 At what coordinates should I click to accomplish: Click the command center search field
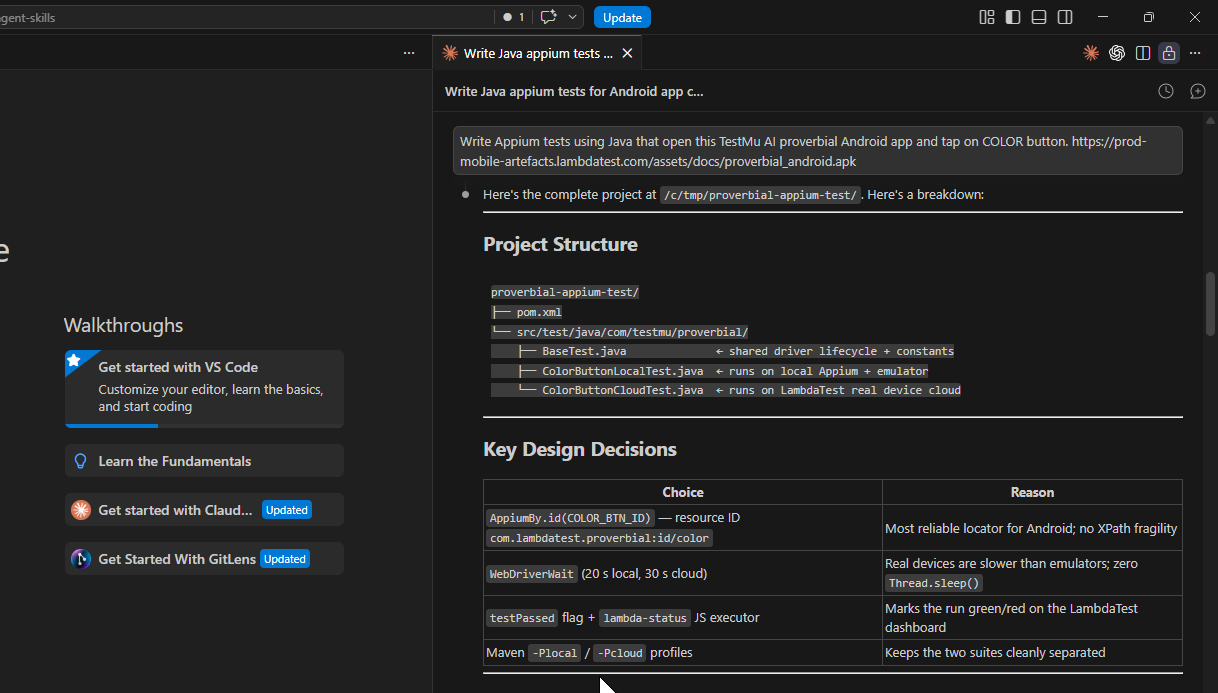coord(245,17)
